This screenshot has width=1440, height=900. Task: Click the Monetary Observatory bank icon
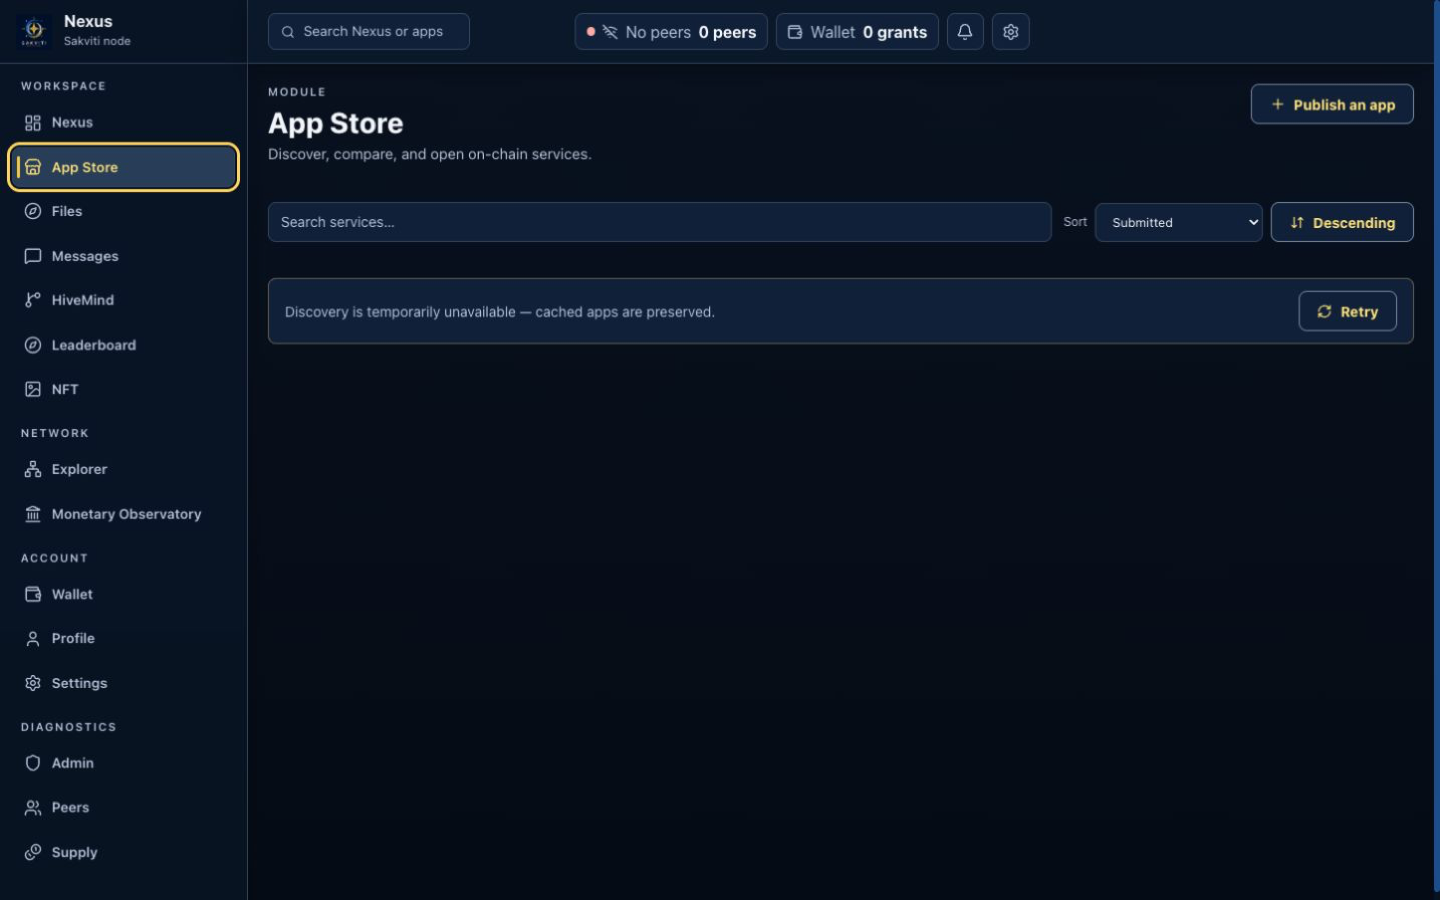coord(33,514)
